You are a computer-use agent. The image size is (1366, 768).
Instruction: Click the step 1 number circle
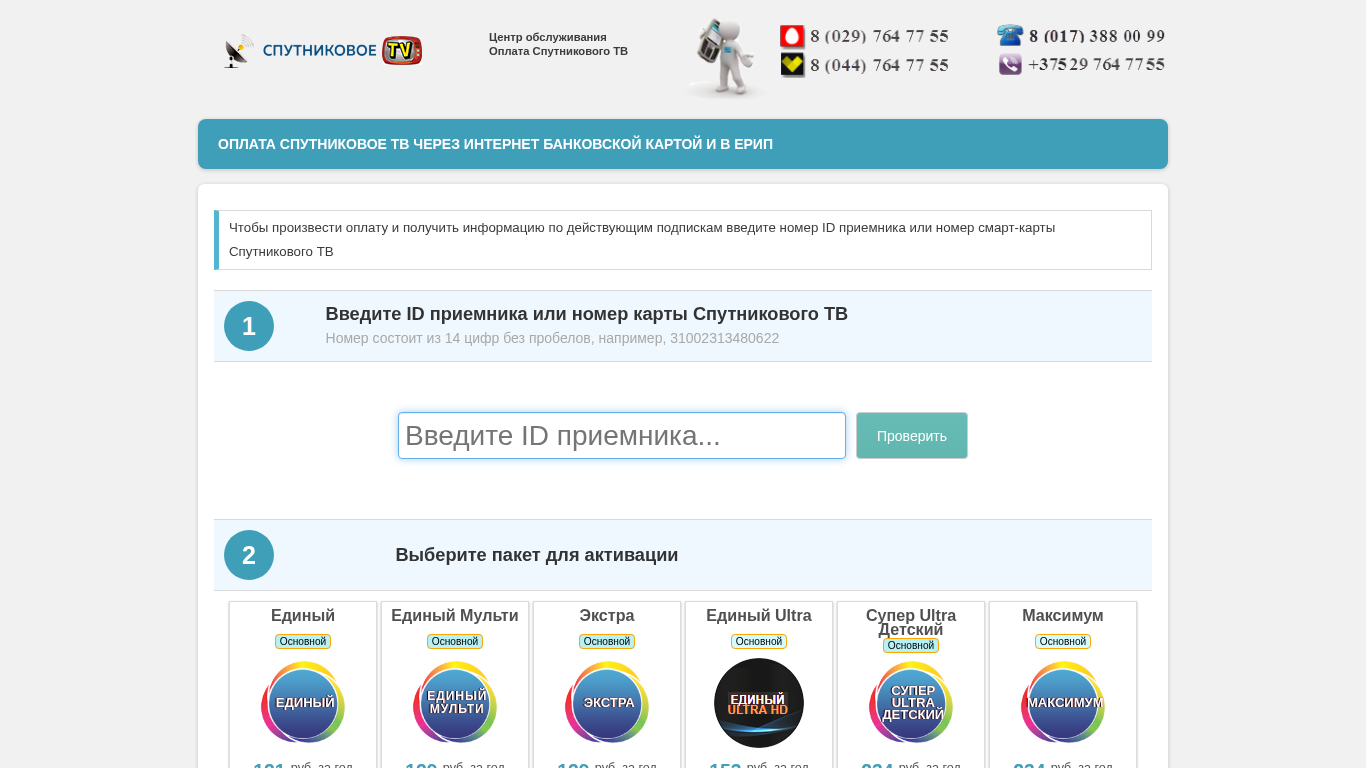249,326
